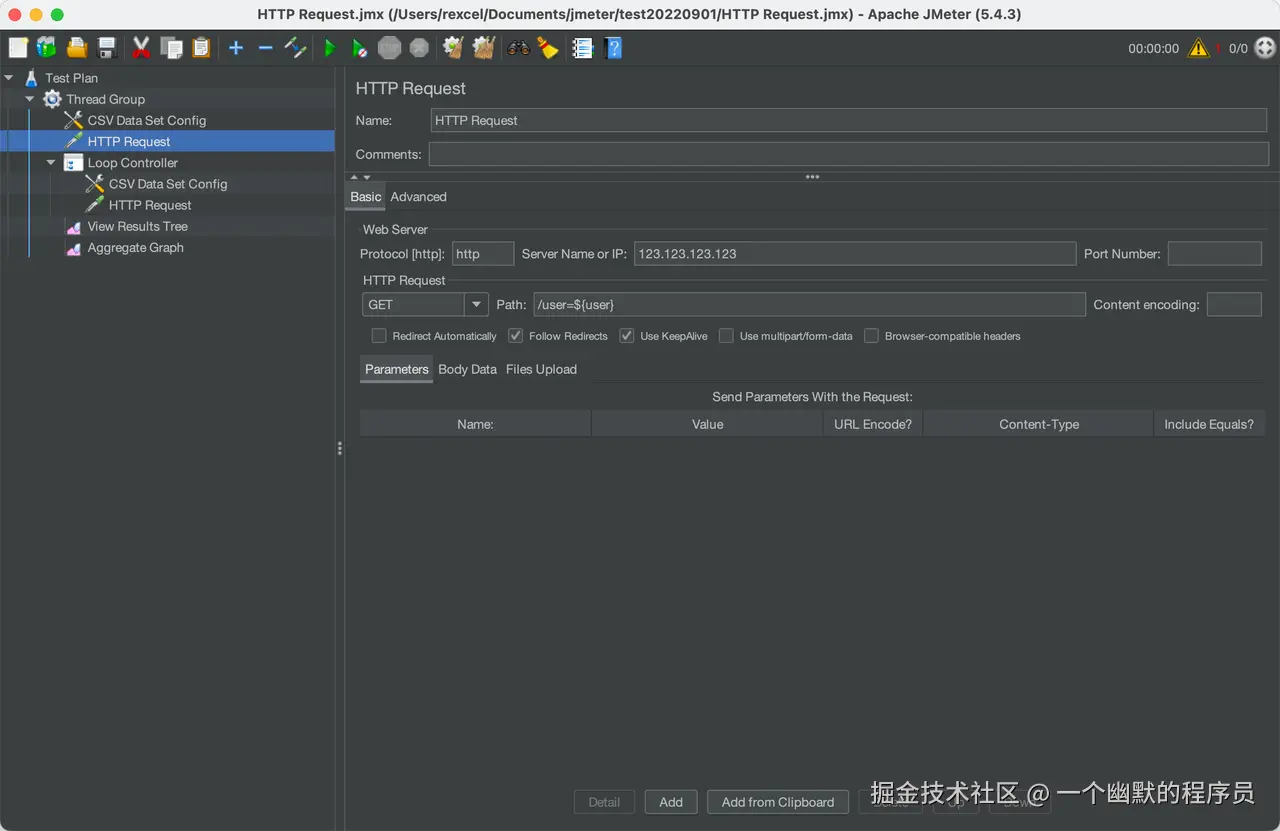Click the Open folder toolbar icon
Screen dimensions: 1280x831
tap(77, 47)
